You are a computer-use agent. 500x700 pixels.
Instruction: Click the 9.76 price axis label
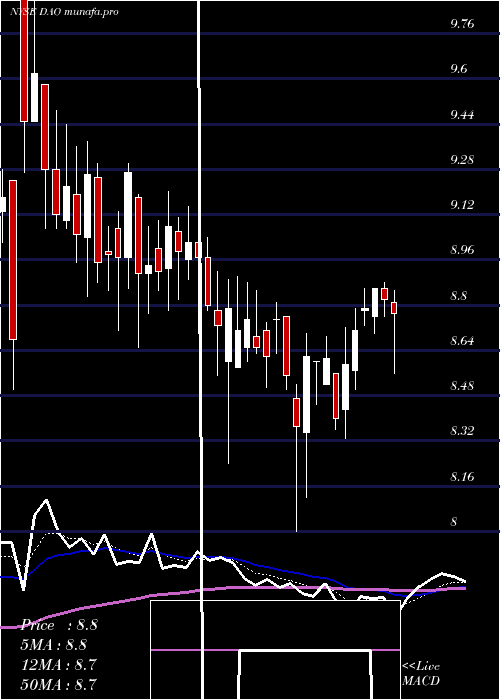coord(462,24)
